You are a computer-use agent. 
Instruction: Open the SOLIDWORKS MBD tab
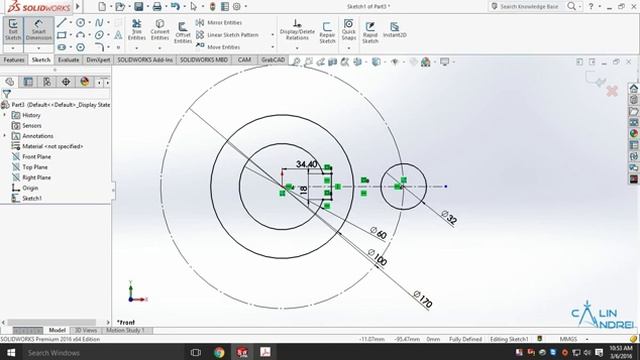pos(204,60)
